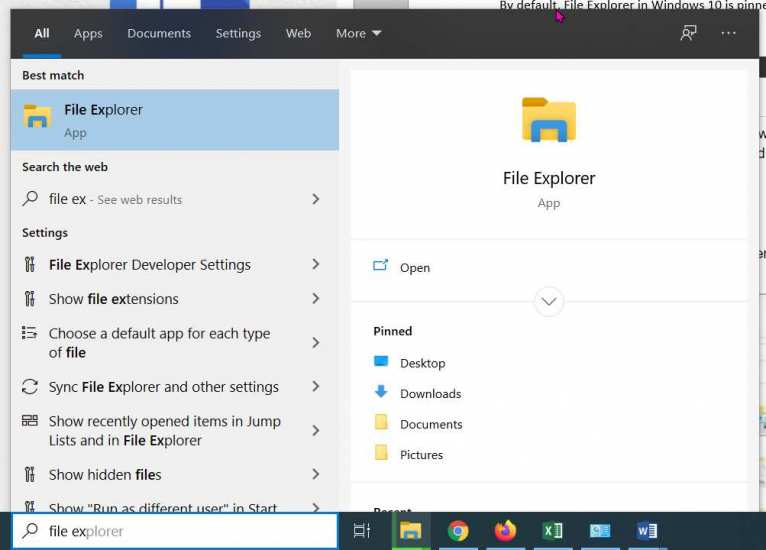Click the File Explorer Developer Settings icon
The width and height of the screenshot is (766, 550).
[29, 264]
